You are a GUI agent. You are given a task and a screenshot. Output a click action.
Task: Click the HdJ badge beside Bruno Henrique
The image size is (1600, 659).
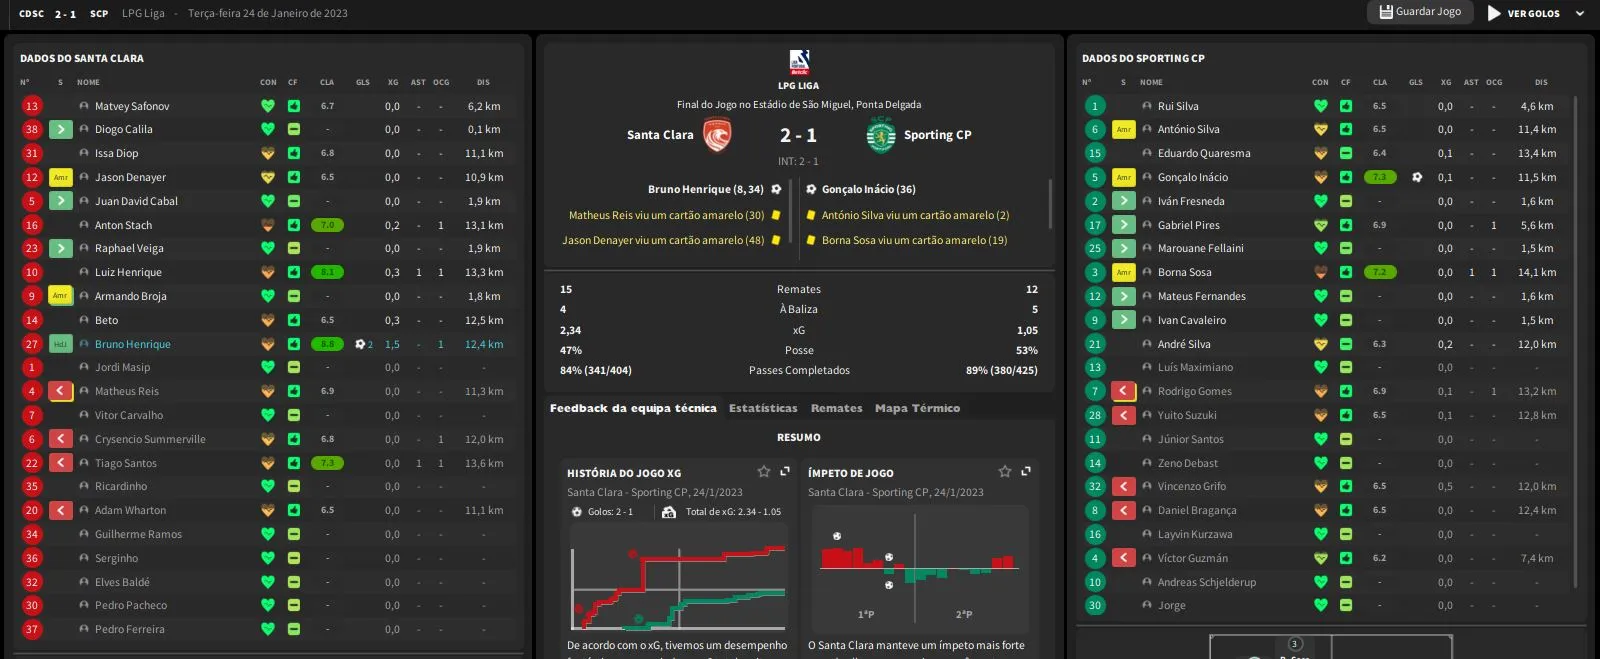coord(61,344)
